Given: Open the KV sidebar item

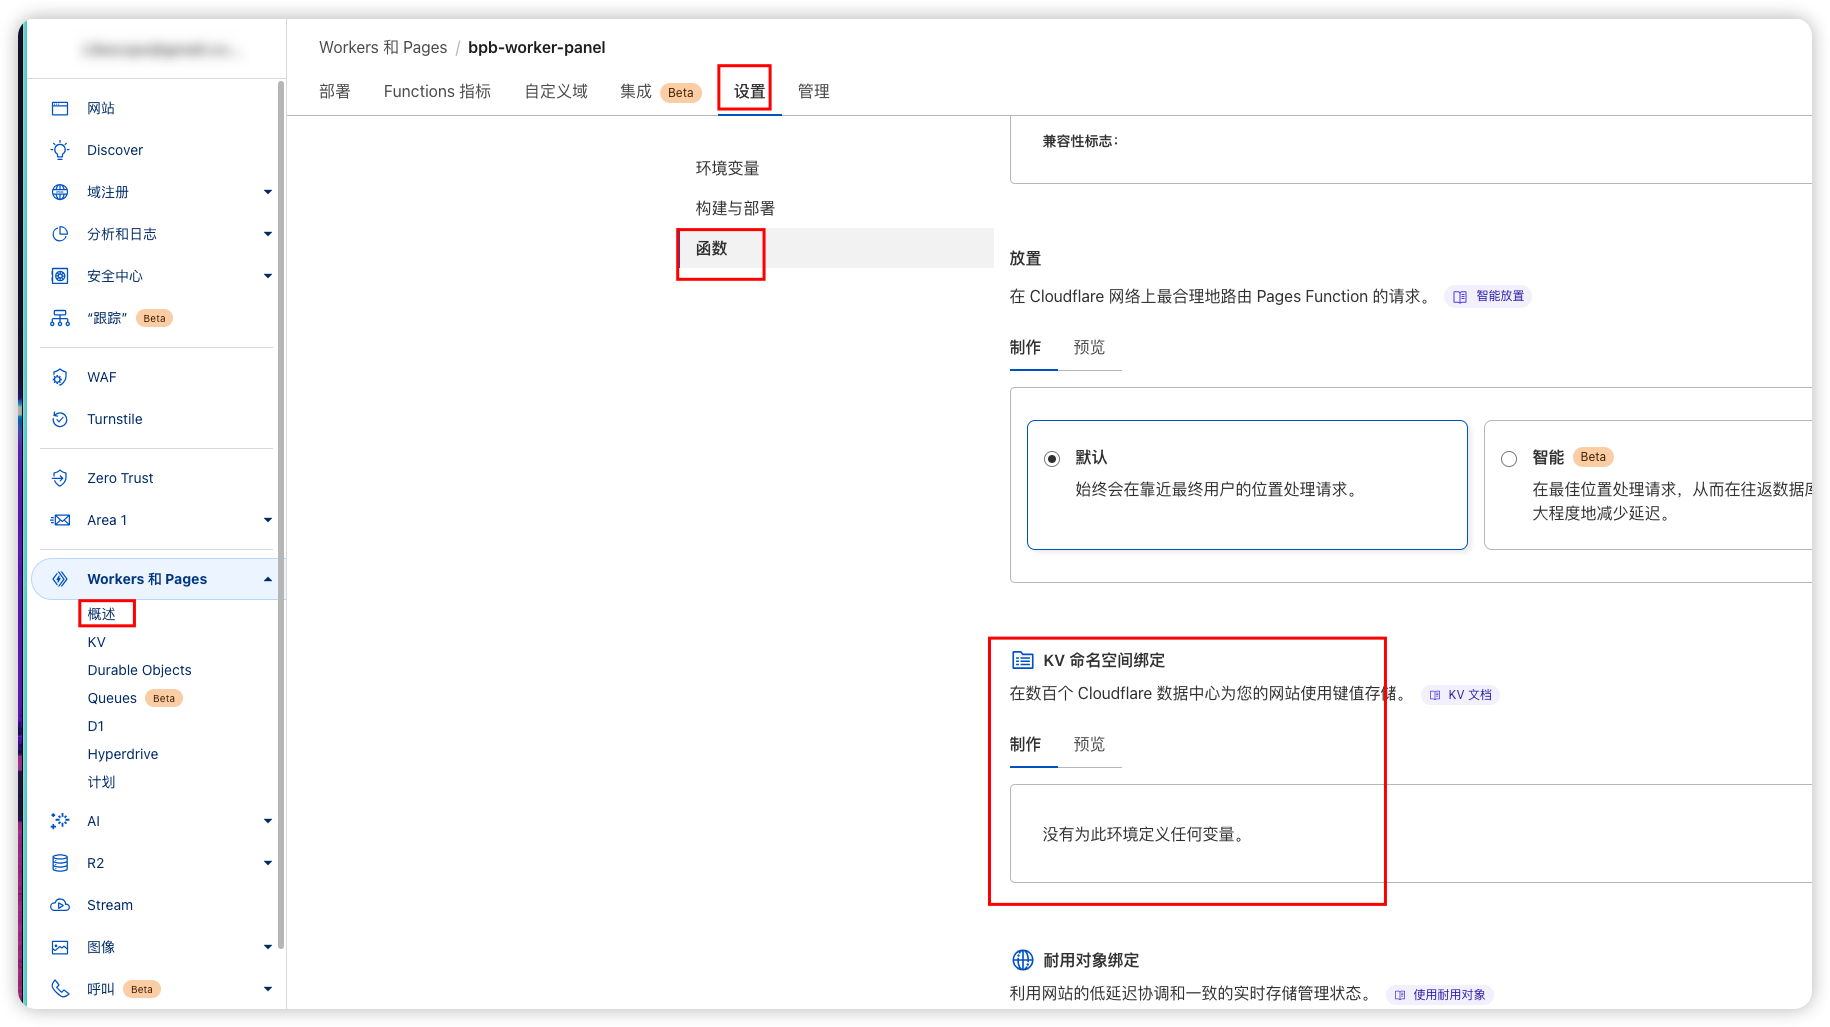Looking at the screenshot, I should [x=96, y=642].
